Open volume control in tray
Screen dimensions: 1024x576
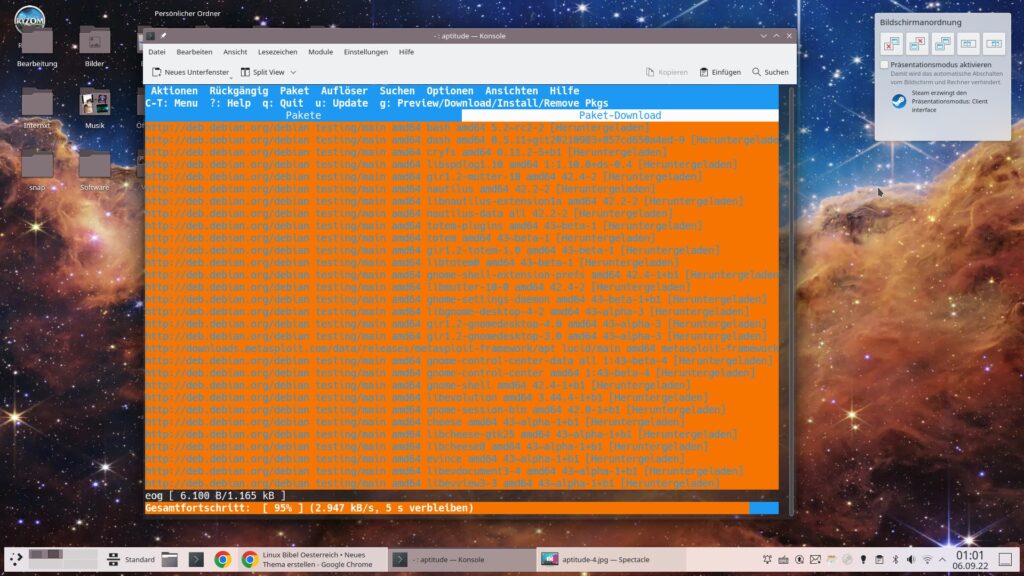pyautogui.click(x=911, y=560)
